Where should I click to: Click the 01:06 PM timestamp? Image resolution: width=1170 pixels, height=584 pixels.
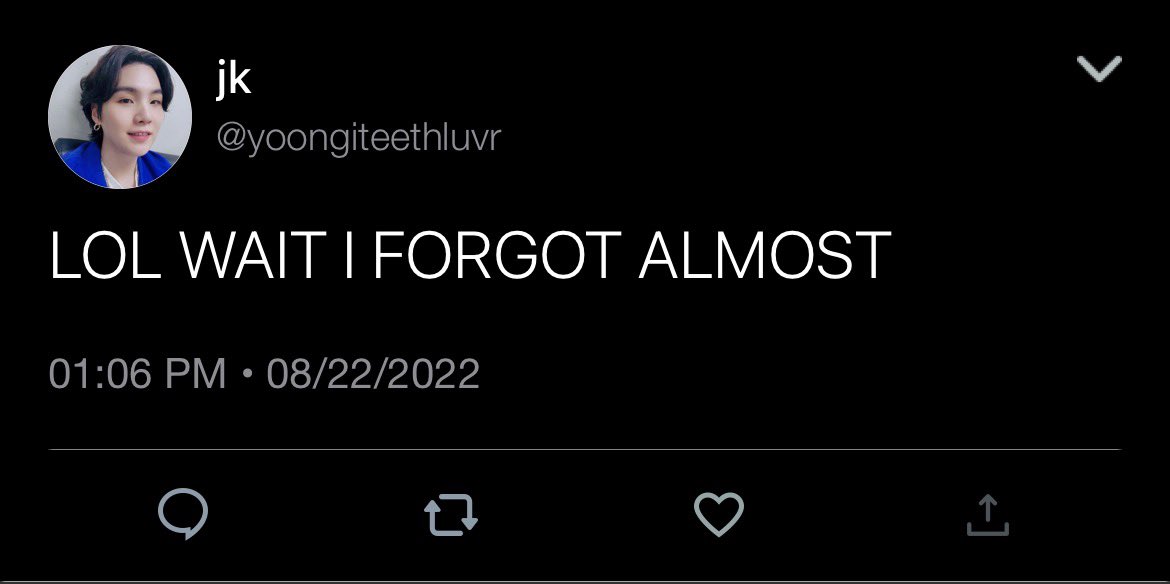point(137,374)
